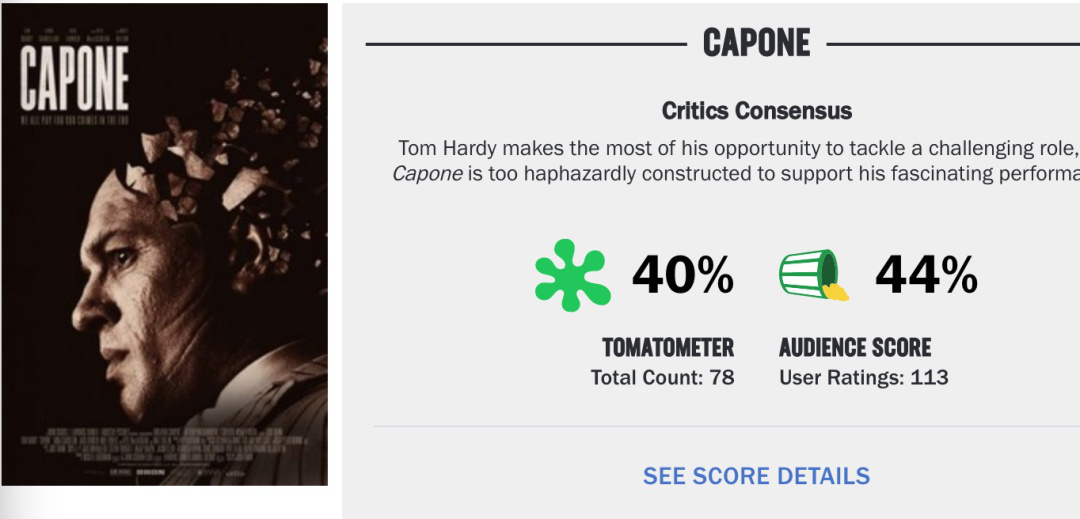This screenshot has height=519, width=1080.
Task: Click the spilled popcorn bucket audience icon
Action: (813, 275)
